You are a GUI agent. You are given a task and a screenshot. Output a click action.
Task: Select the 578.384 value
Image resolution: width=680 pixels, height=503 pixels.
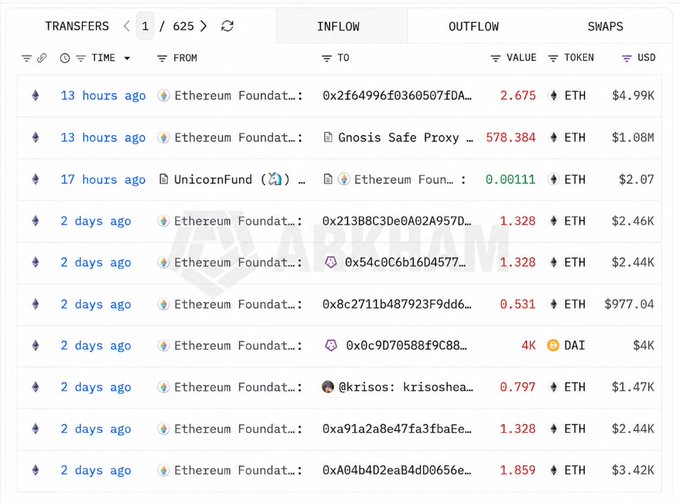pos(510,138)
